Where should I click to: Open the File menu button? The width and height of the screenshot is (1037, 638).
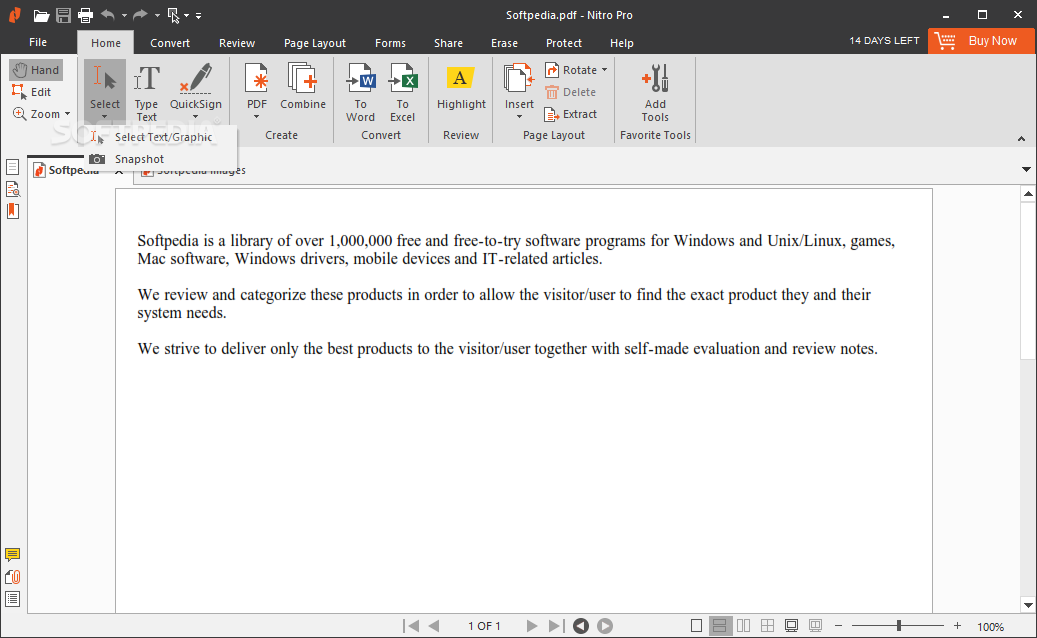pyautogui.click(x=38, y=43)
